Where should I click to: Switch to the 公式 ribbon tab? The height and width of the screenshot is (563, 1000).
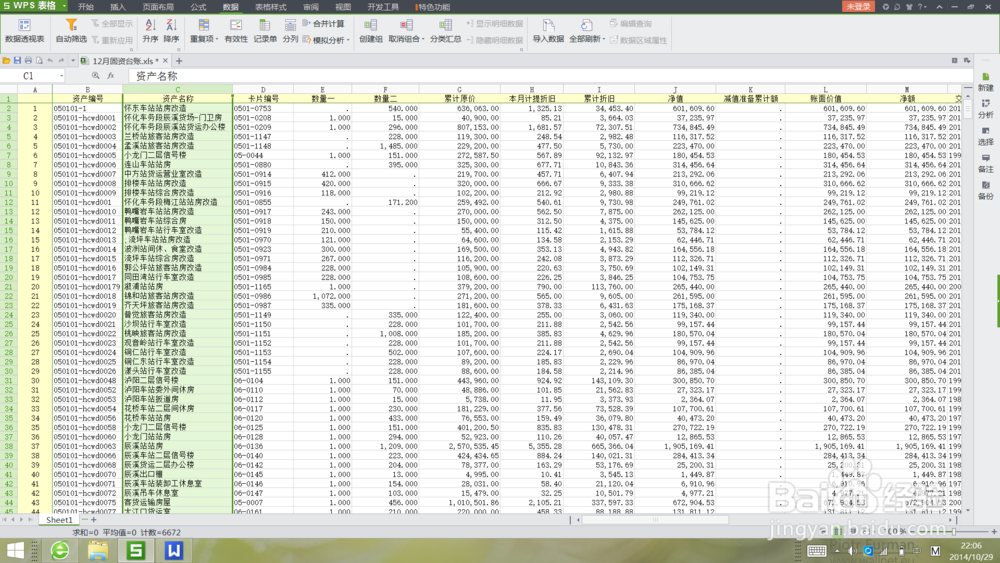pyautogui.click(x=198, y=7)
